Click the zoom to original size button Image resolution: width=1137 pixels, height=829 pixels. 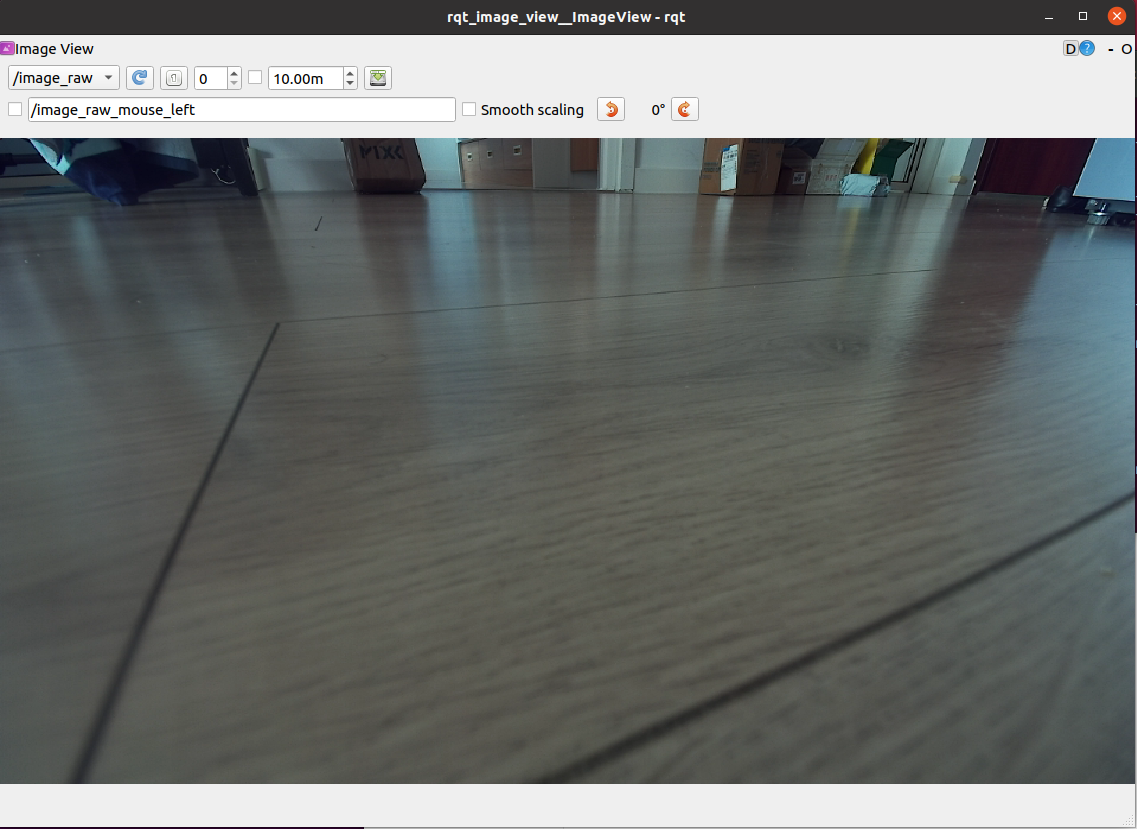[x=174, y=78]
